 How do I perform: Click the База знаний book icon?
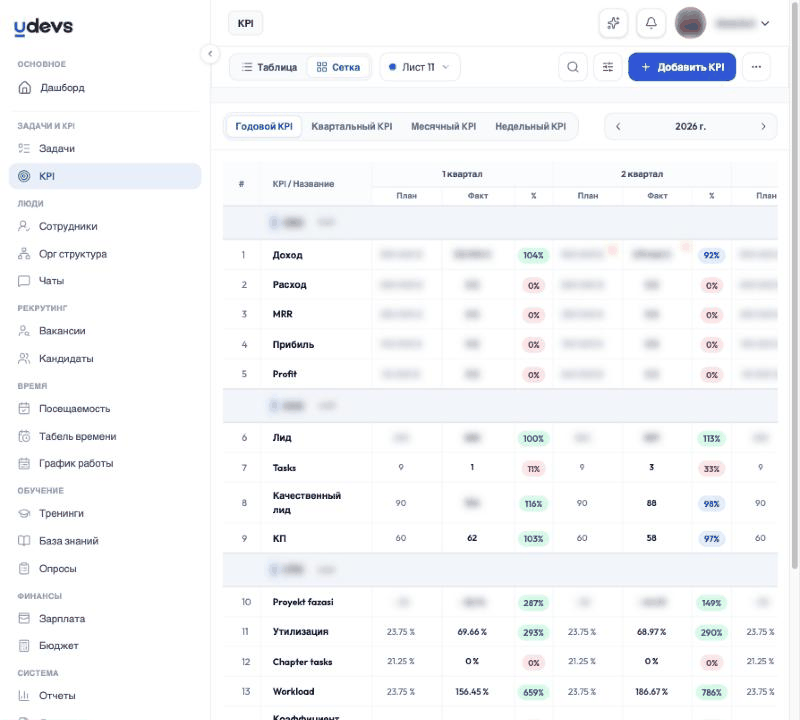point(24,540)
